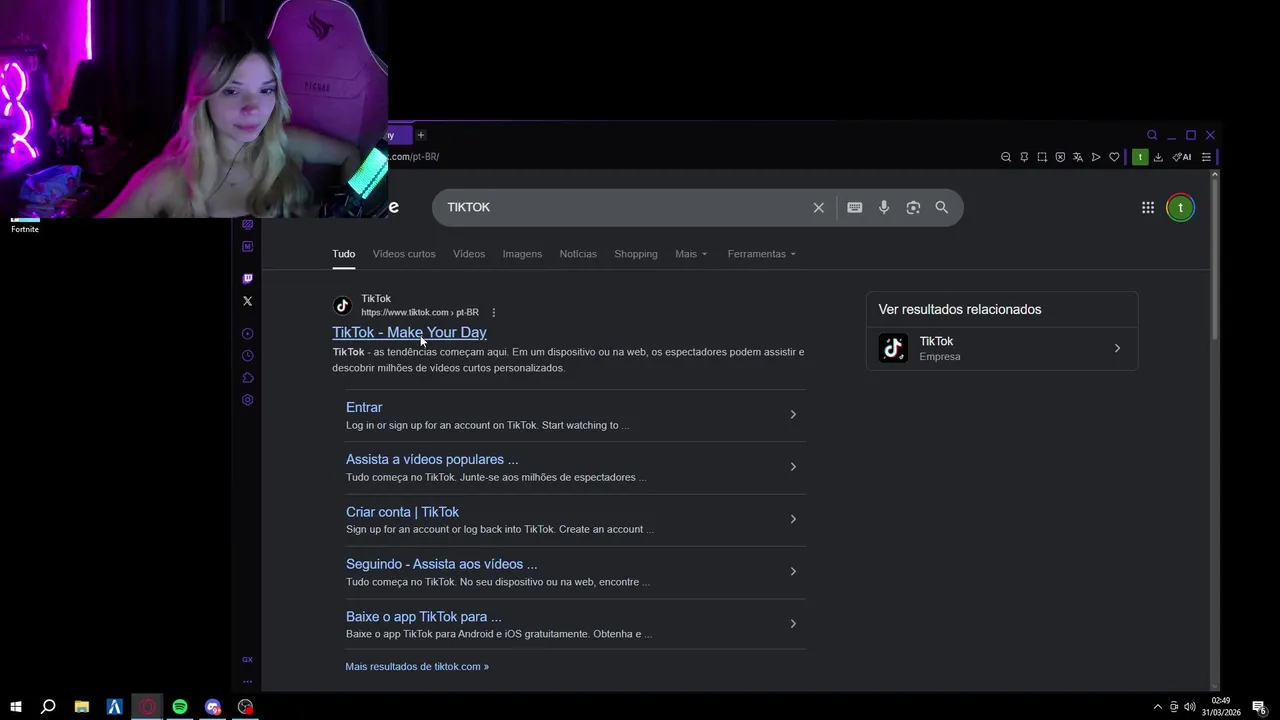Open the Assista a vídeos populares link
1280x720 pixels.
click(432, 460)
